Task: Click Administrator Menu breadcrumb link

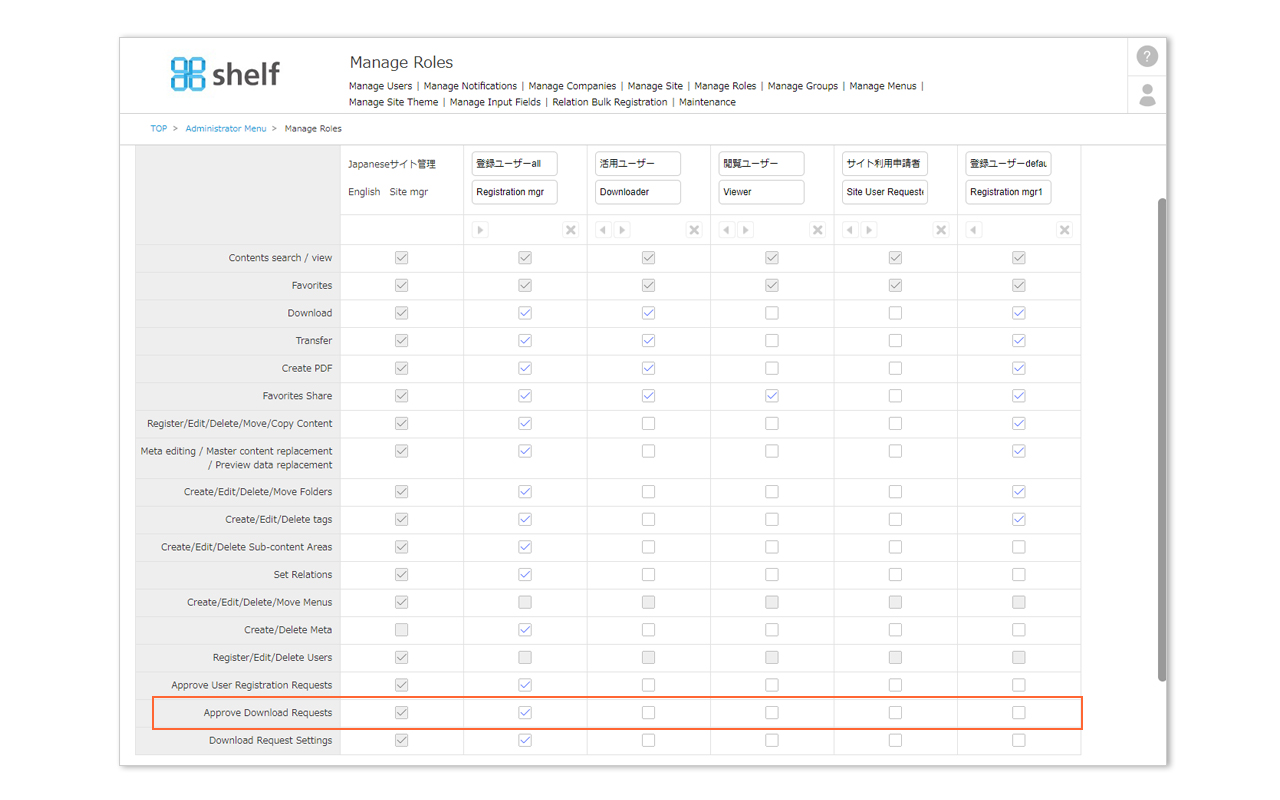Action: 226,129
